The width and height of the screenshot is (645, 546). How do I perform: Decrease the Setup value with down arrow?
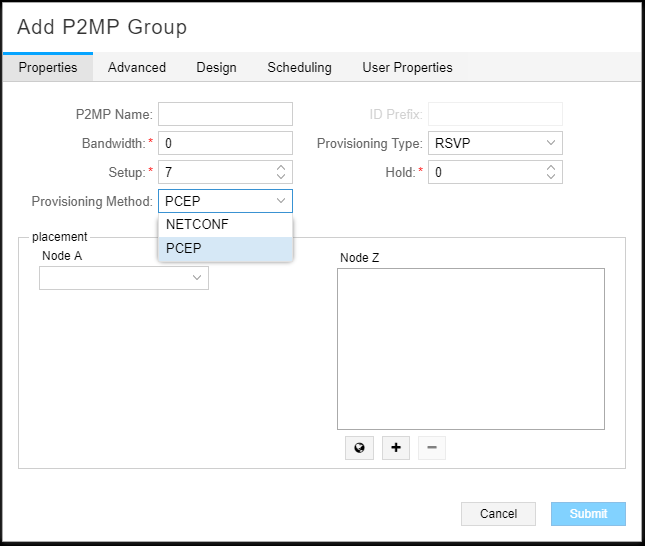pyautogui.click(x=281, y=177)
